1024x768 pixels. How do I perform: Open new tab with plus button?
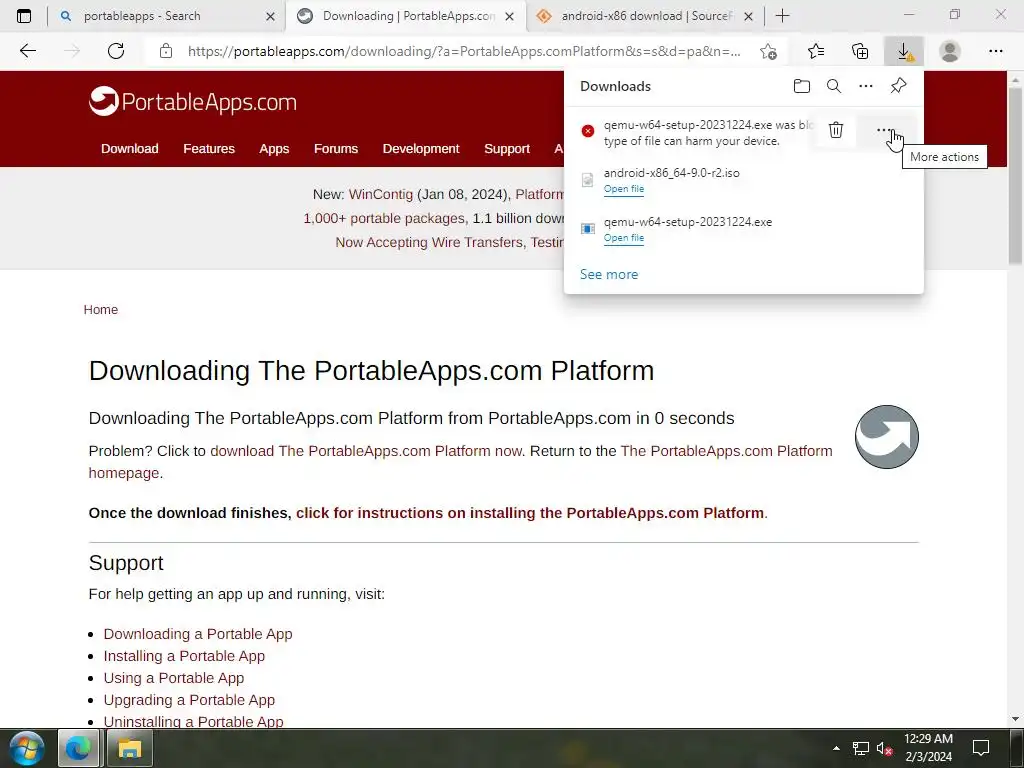click(x=782, y=16)
